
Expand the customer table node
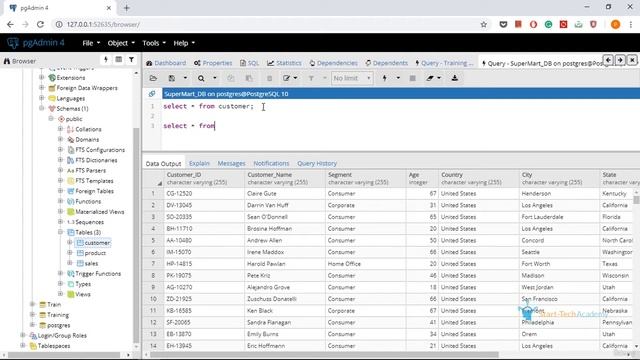70,242
